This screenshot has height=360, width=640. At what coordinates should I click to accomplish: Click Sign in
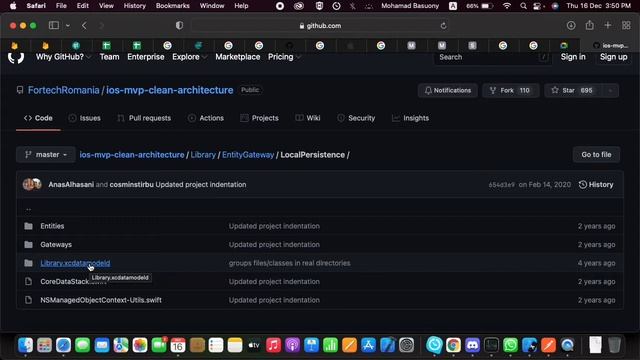click(x=573, y=57)
